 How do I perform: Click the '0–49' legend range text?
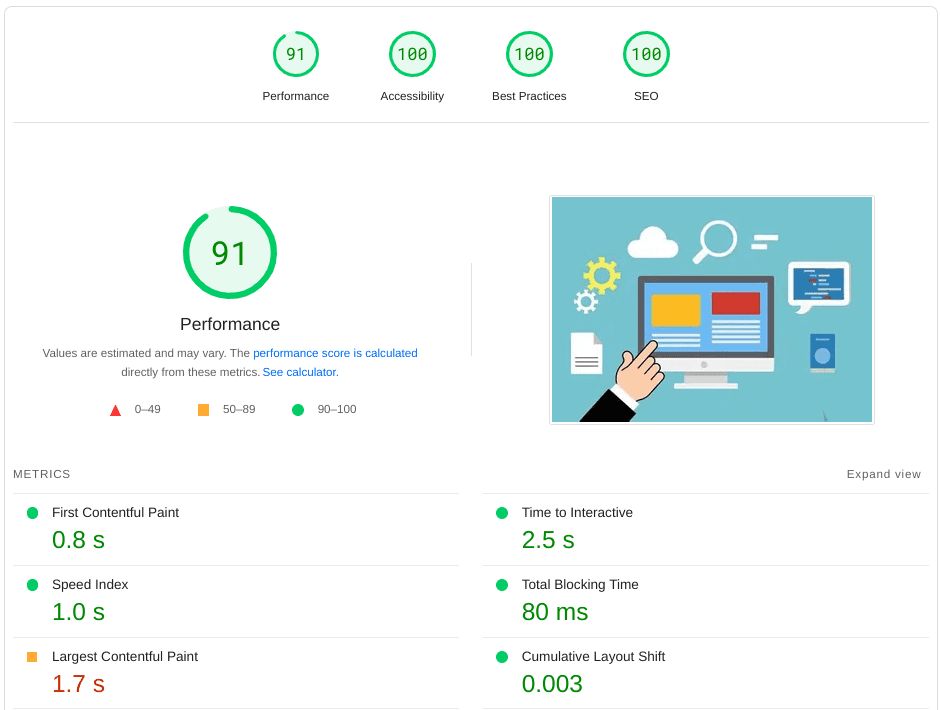(x=148, y=409)
